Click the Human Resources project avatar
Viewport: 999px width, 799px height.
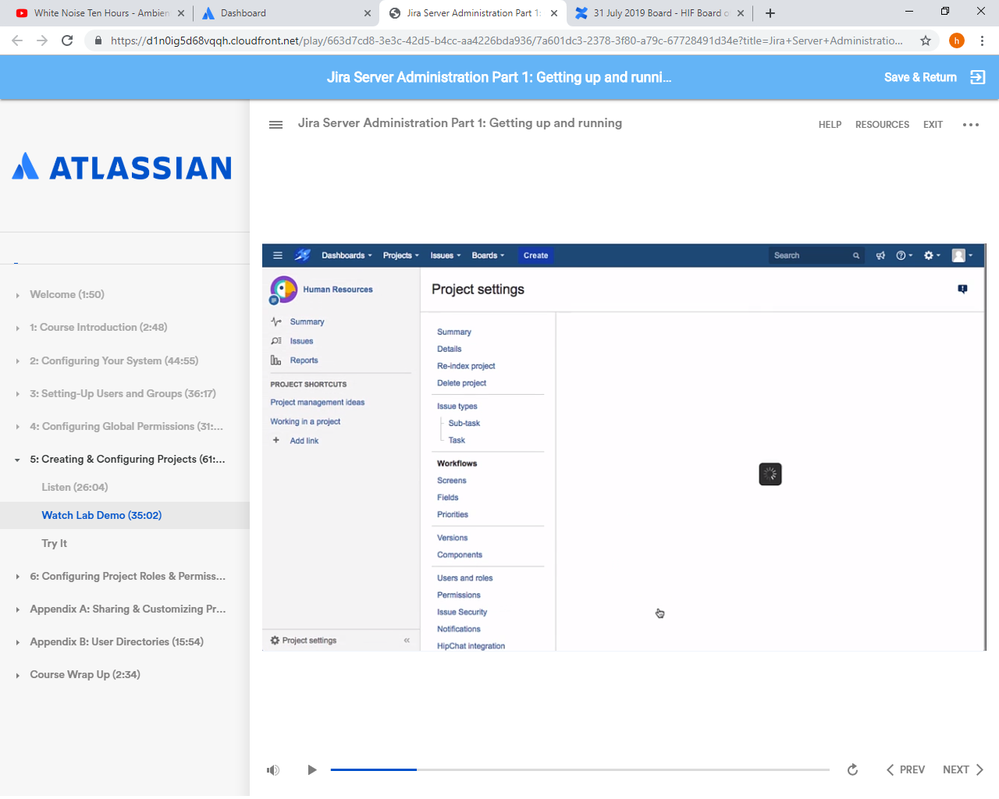(283, 289)
